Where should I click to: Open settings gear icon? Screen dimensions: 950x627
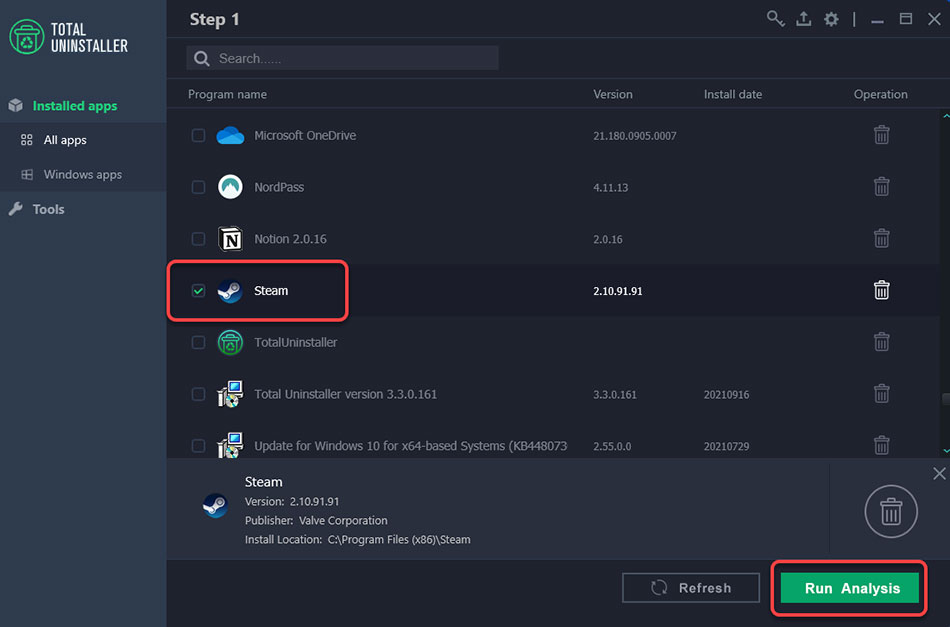(x=831, y=19)
